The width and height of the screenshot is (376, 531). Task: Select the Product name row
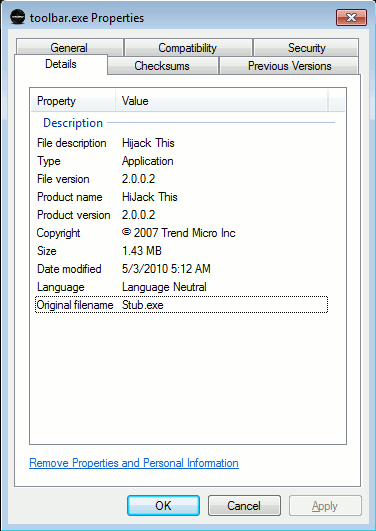tap(182, 197)
